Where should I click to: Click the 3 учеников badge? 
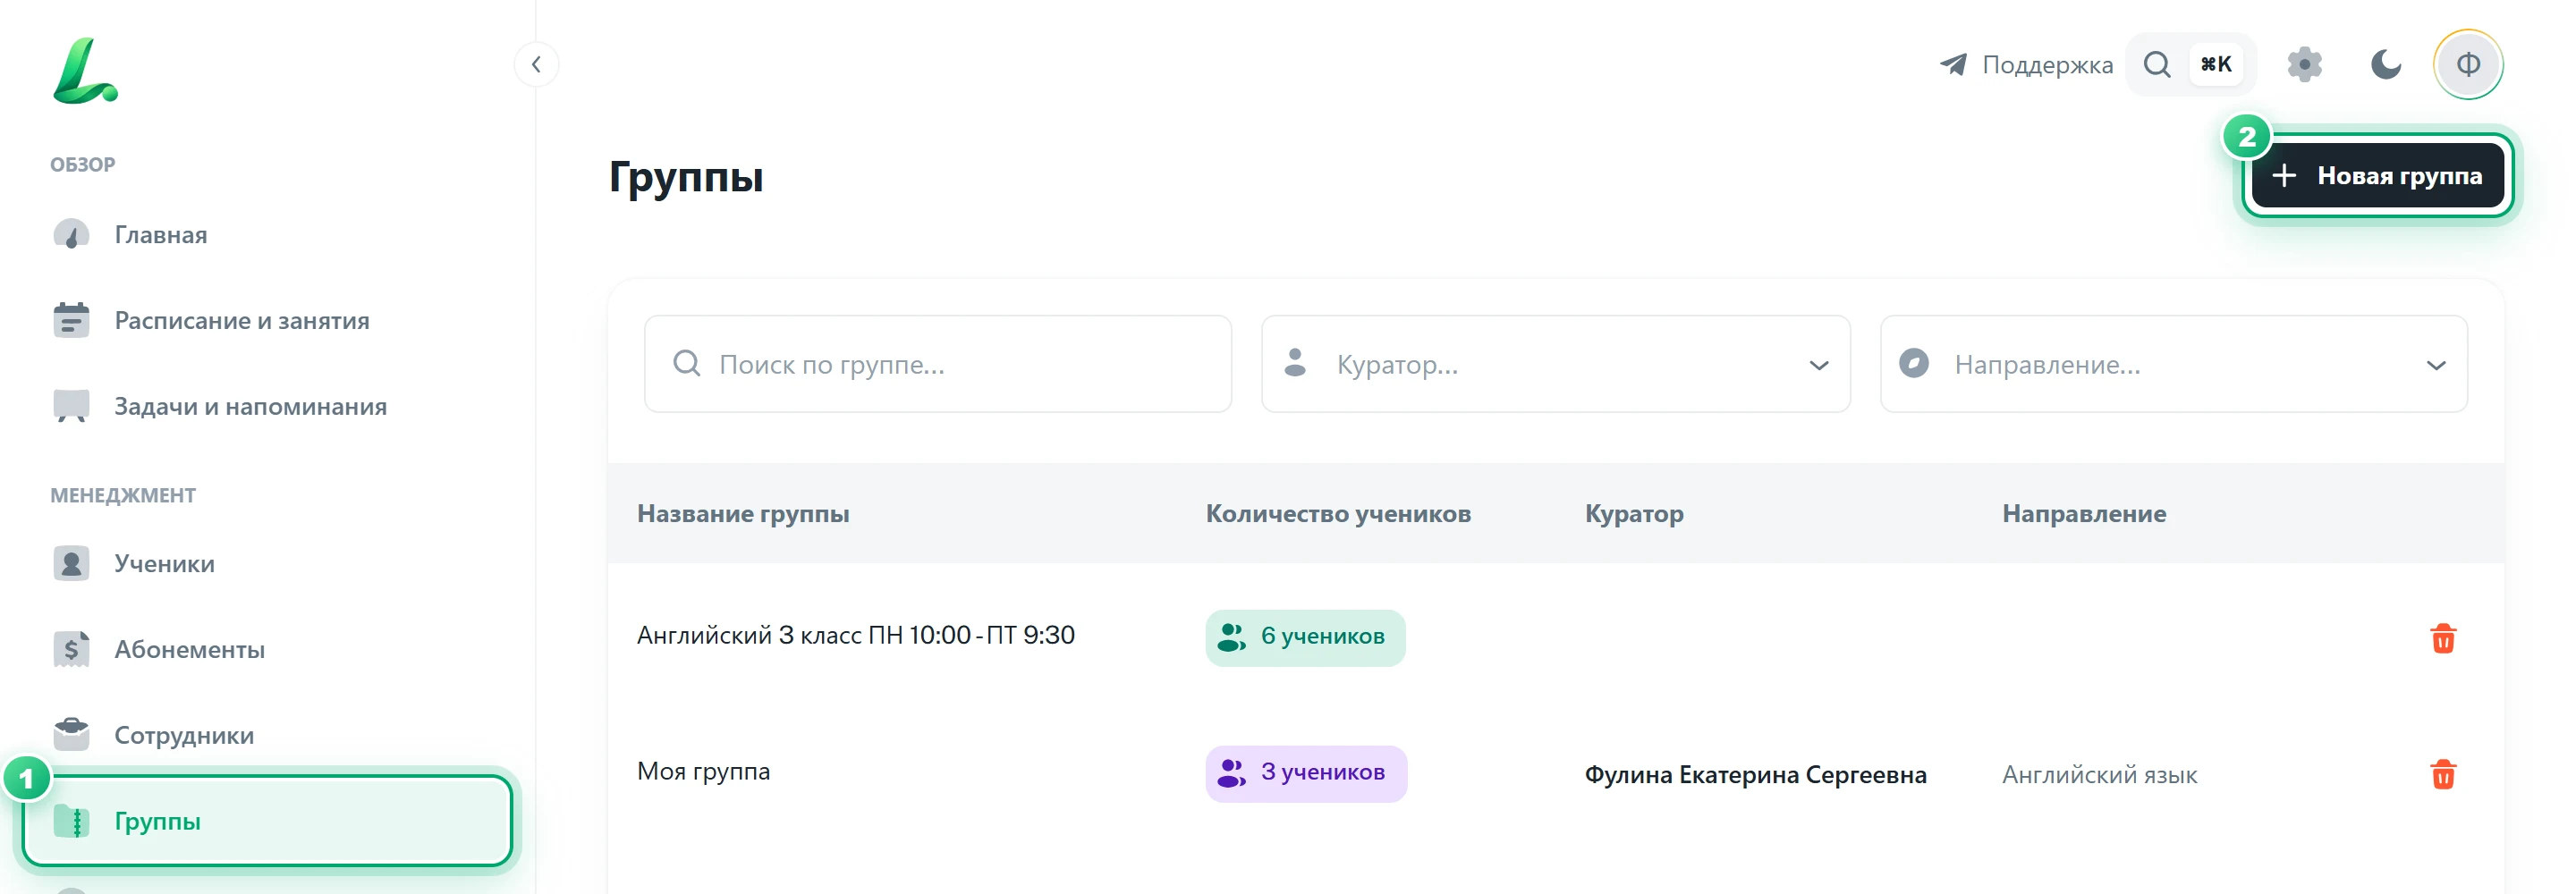coord(1306,773)
